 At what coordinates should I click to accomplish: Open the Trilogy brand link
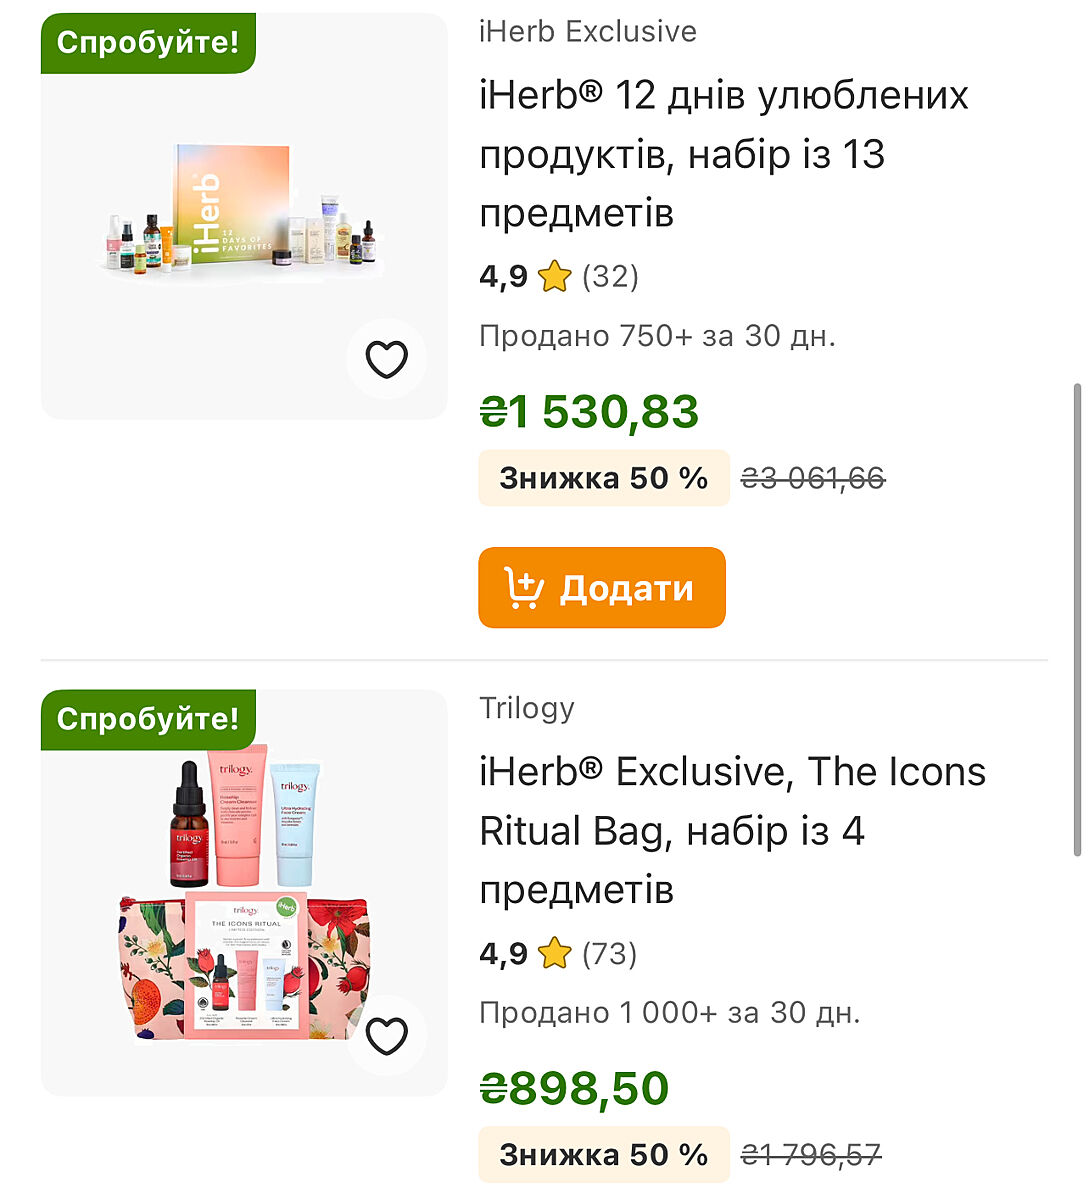coord(527,708)
